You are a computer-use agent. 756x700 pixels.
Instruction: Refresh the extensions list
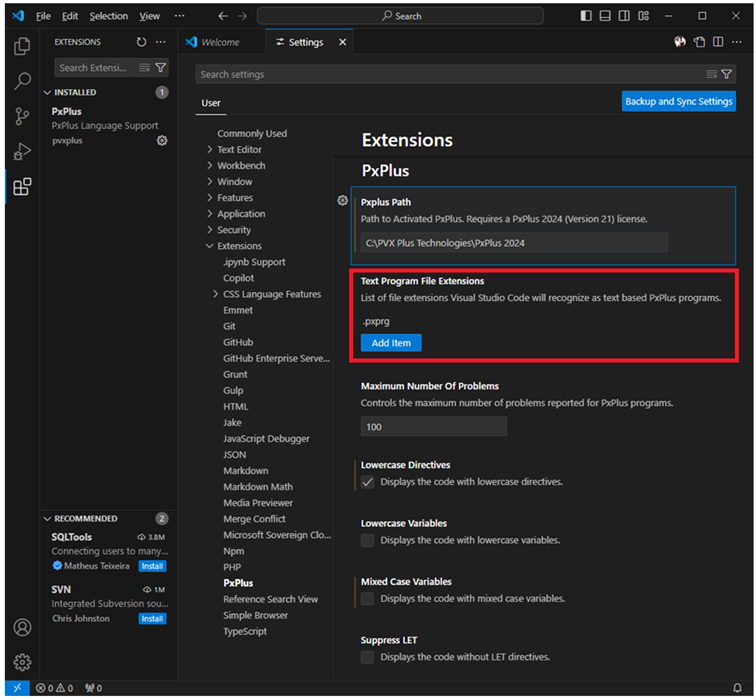pyautogui.click(x=141, y=42)
